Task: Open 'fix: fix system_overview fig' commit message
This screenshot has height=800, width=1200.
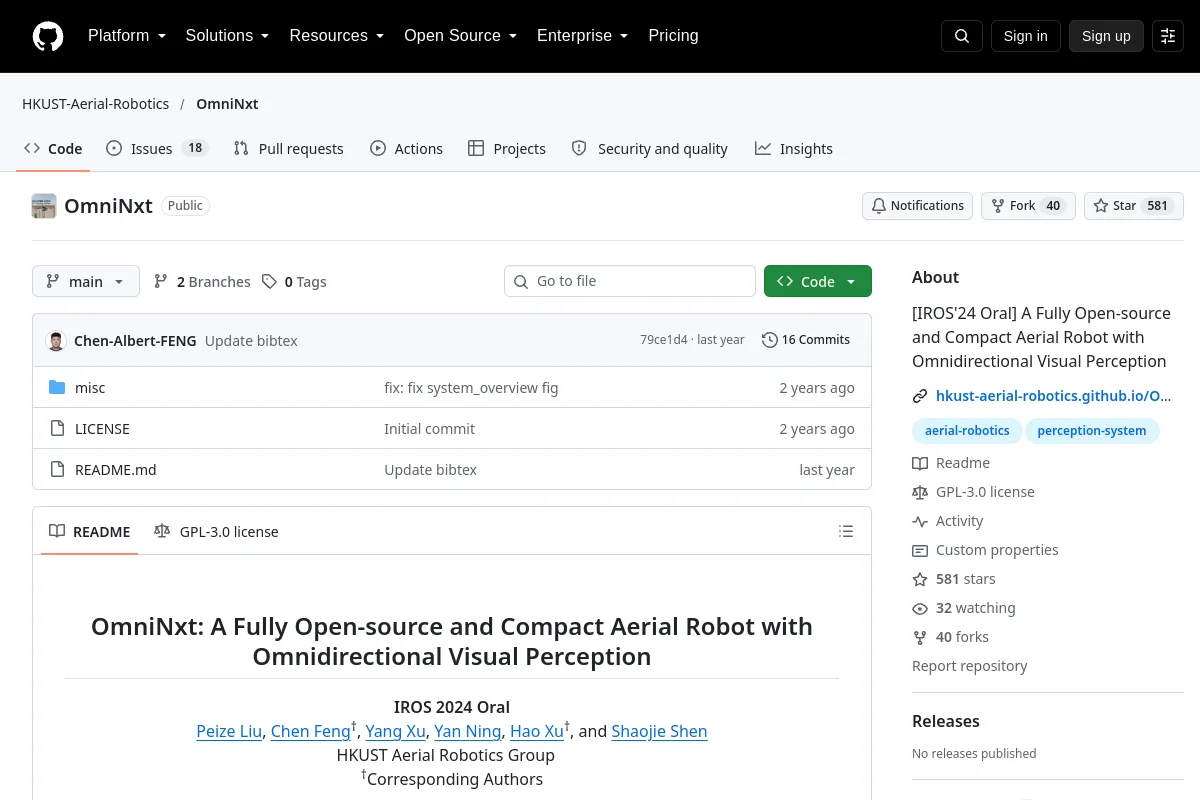Action: 471,388
